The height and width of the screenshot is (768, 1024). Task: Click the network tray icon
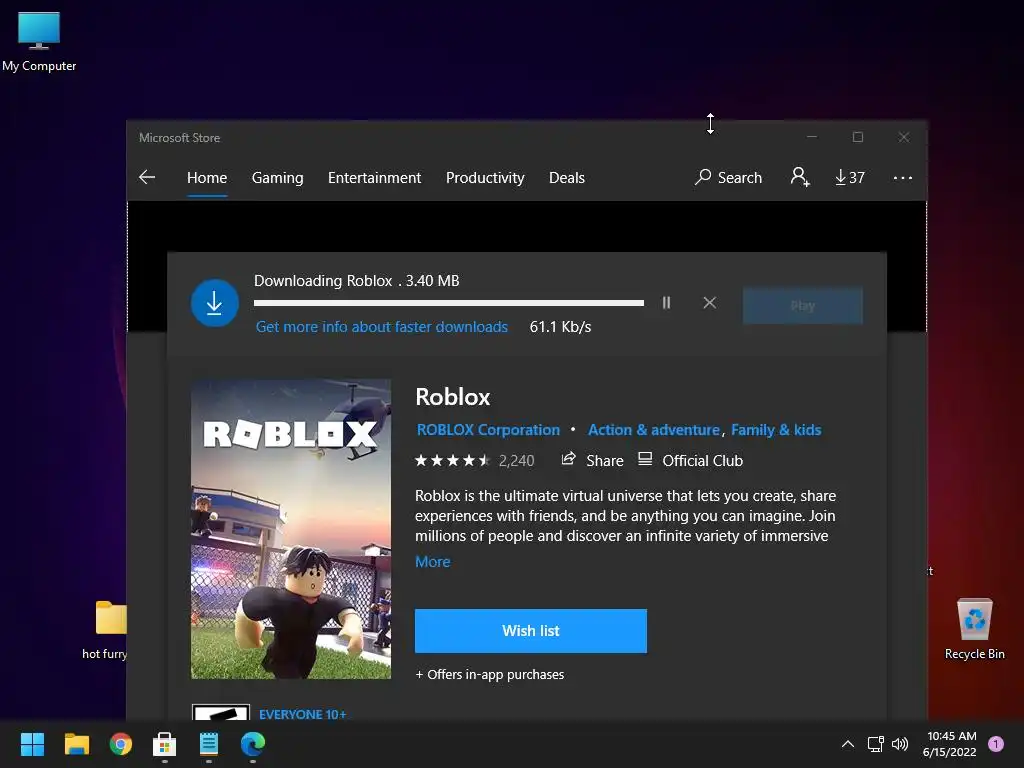click(x=876, y=744)
